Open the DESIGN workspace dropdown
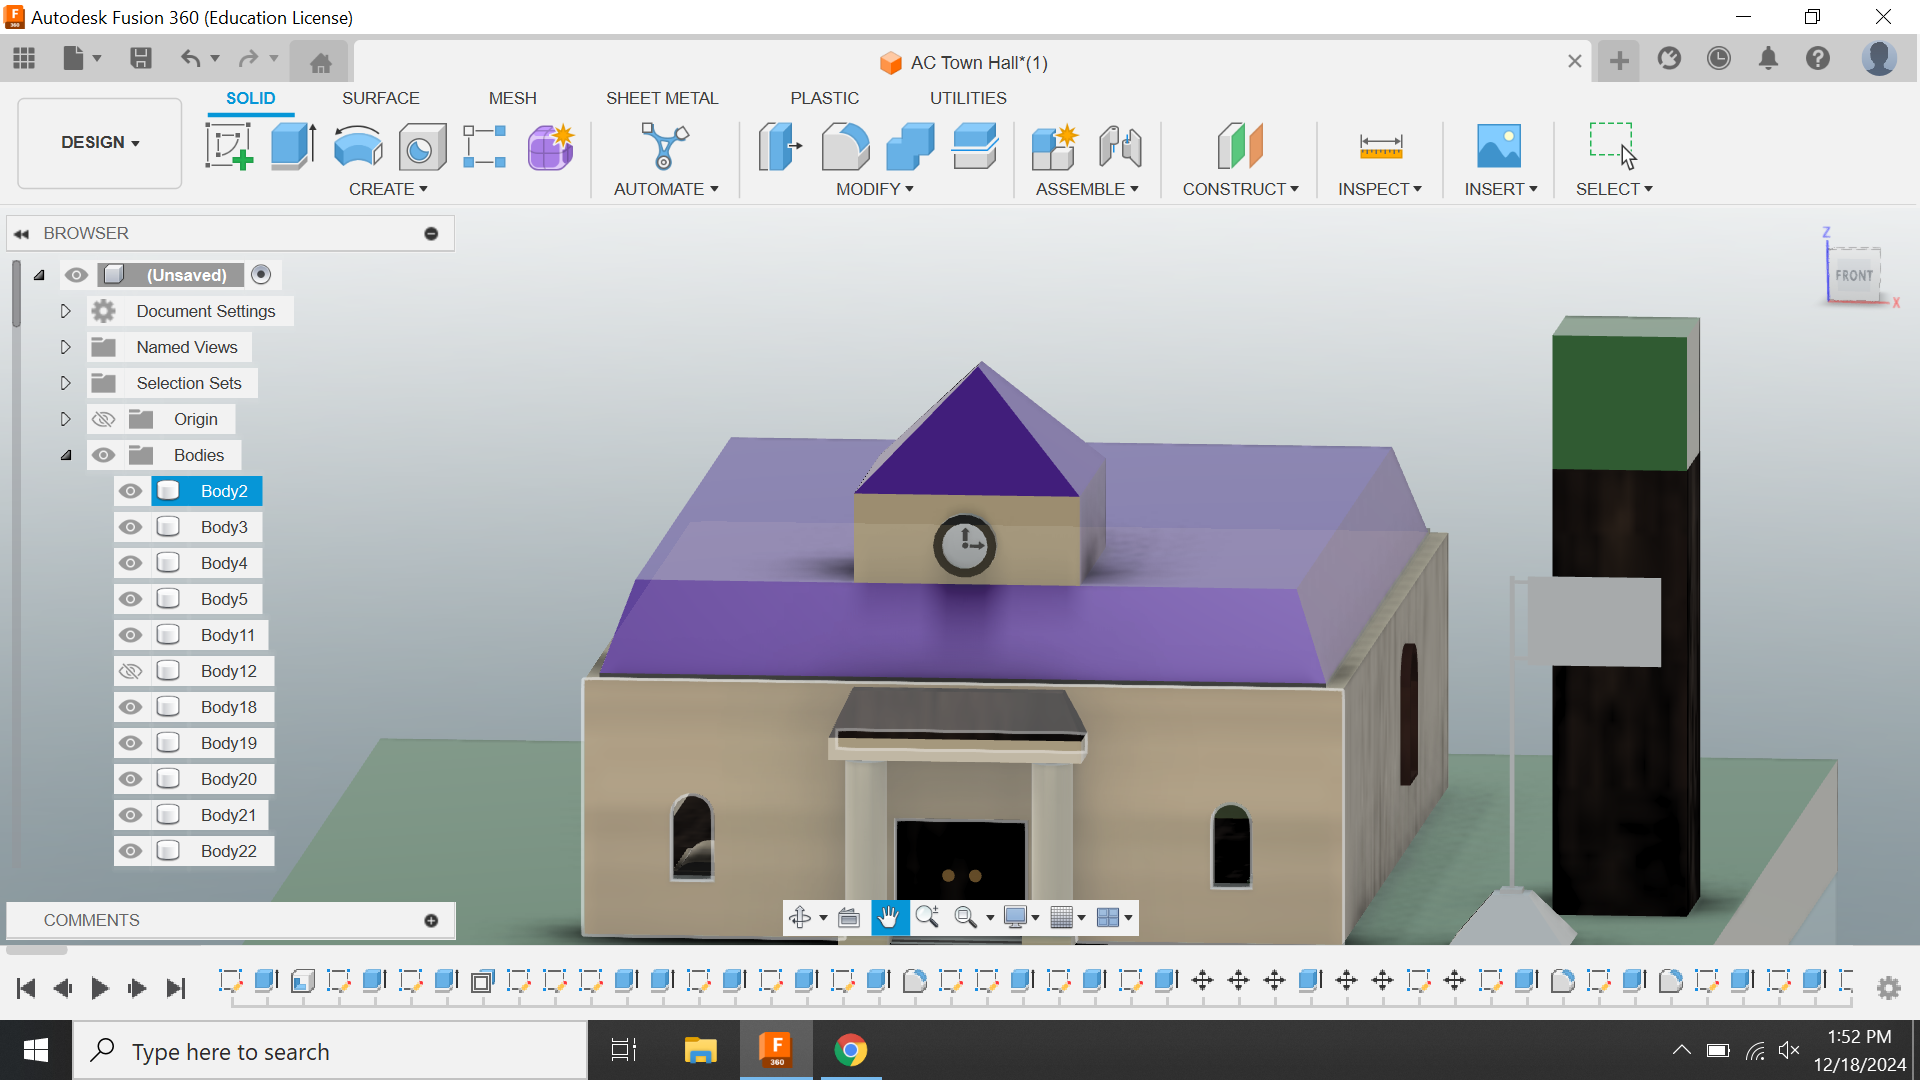Screen dimensions: 1920x1080 pos(100,142)
